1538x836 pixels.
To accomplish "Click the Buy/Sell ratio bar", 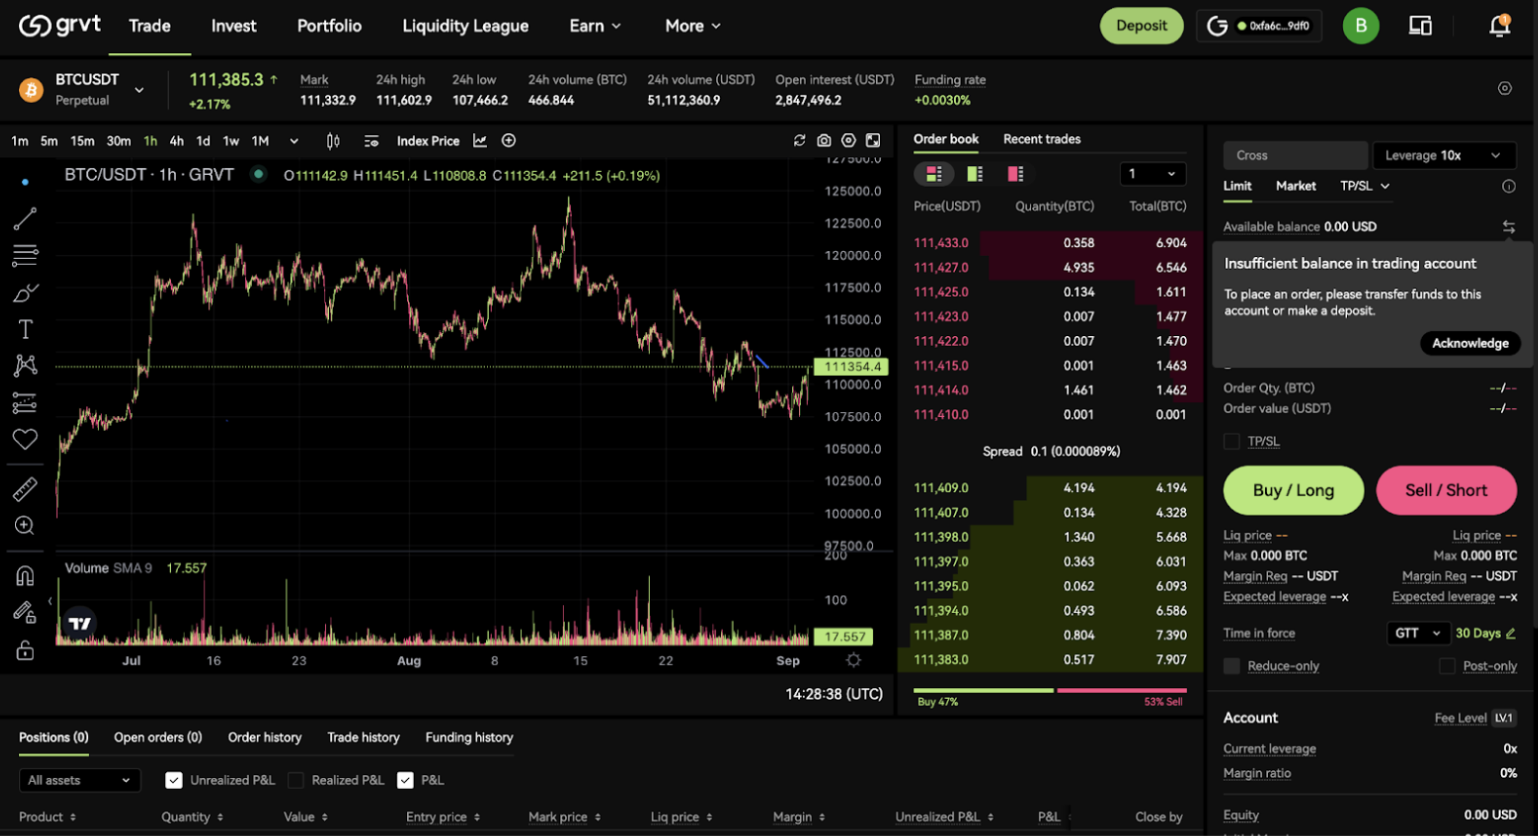I will coord(1049,690).
